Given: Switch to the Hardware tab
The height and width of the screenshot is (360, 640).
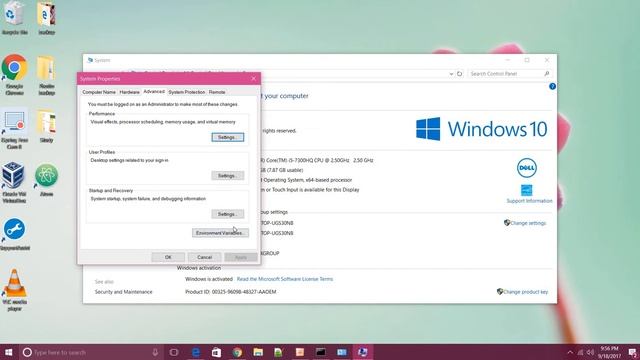Looking at the screenshot, I should 129,92.
